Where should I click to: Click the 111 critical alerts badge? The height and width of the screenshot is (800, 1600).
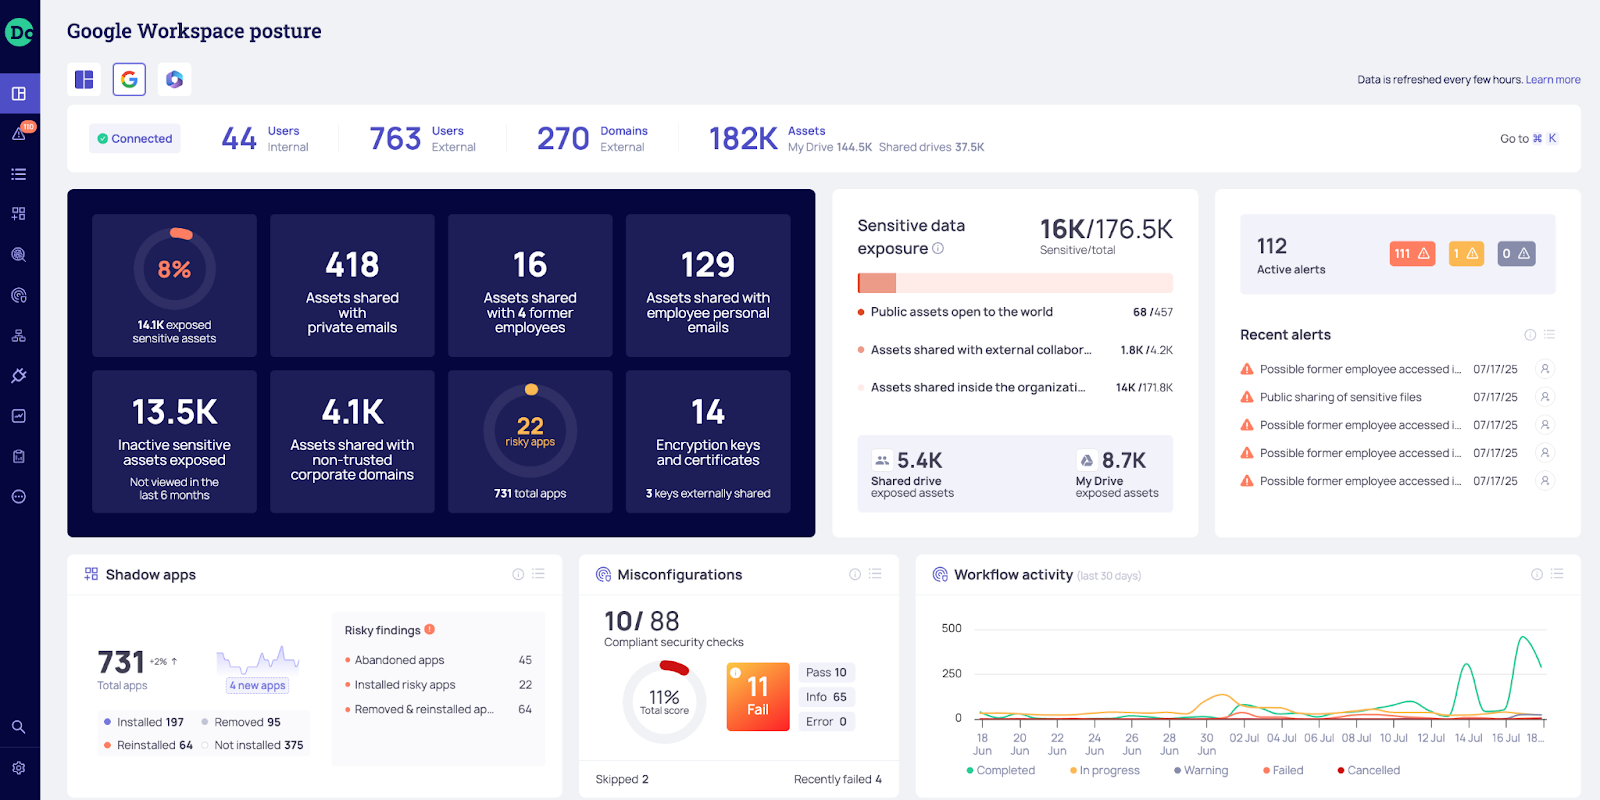1412,254
